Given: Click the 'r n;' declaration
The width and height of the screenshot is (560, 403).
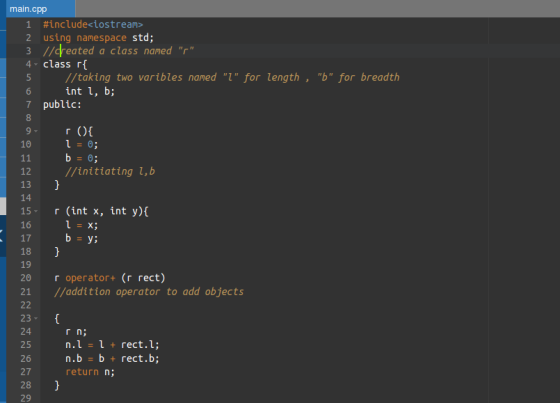Looking at the screenshot, I should 76,332.
